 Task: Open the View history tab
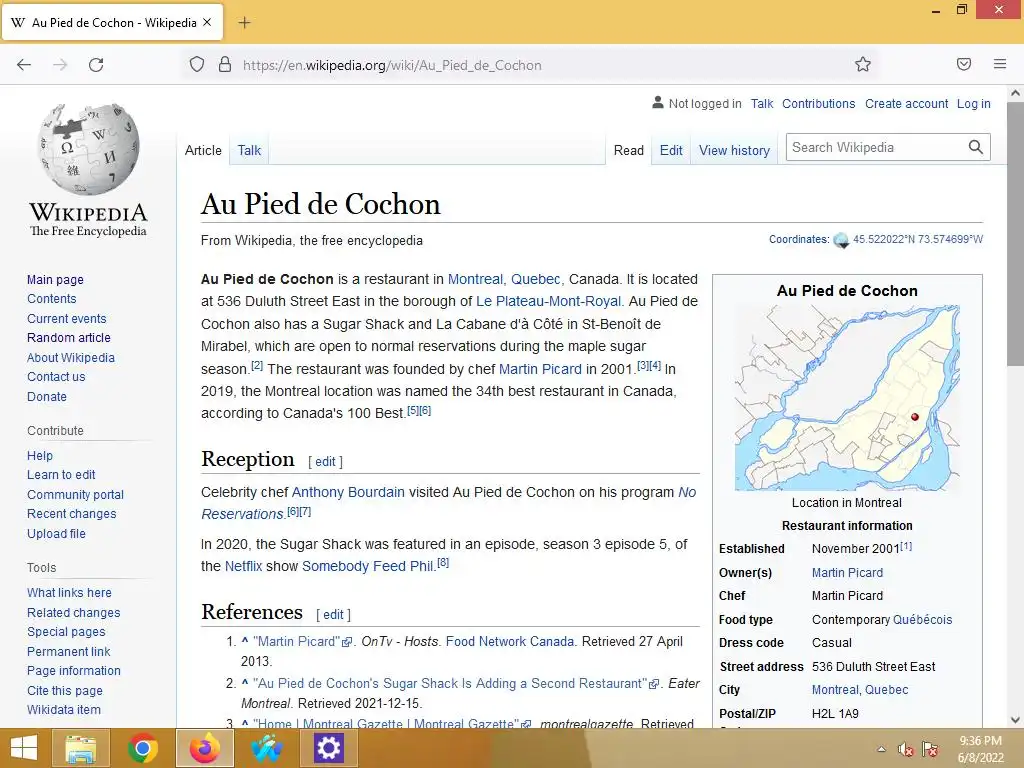tap(735, 150)
